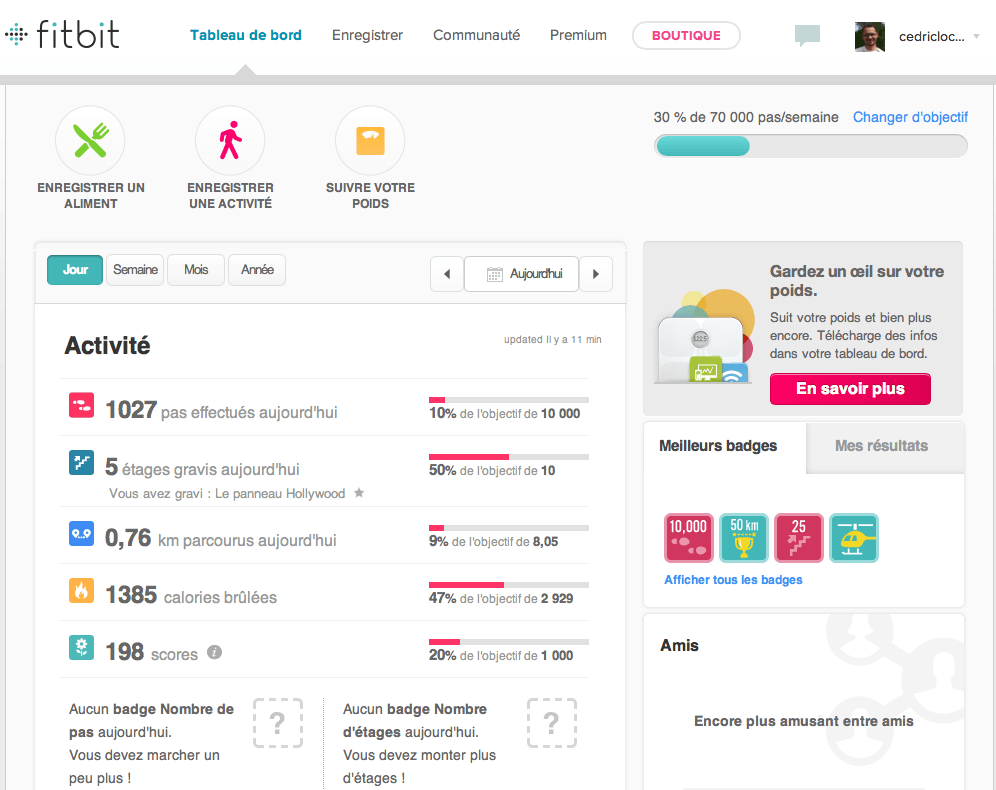This screenshot has height=790, width=996.
Task: Click the daily steps 10% progress bar
Action: tap(509, 400)
